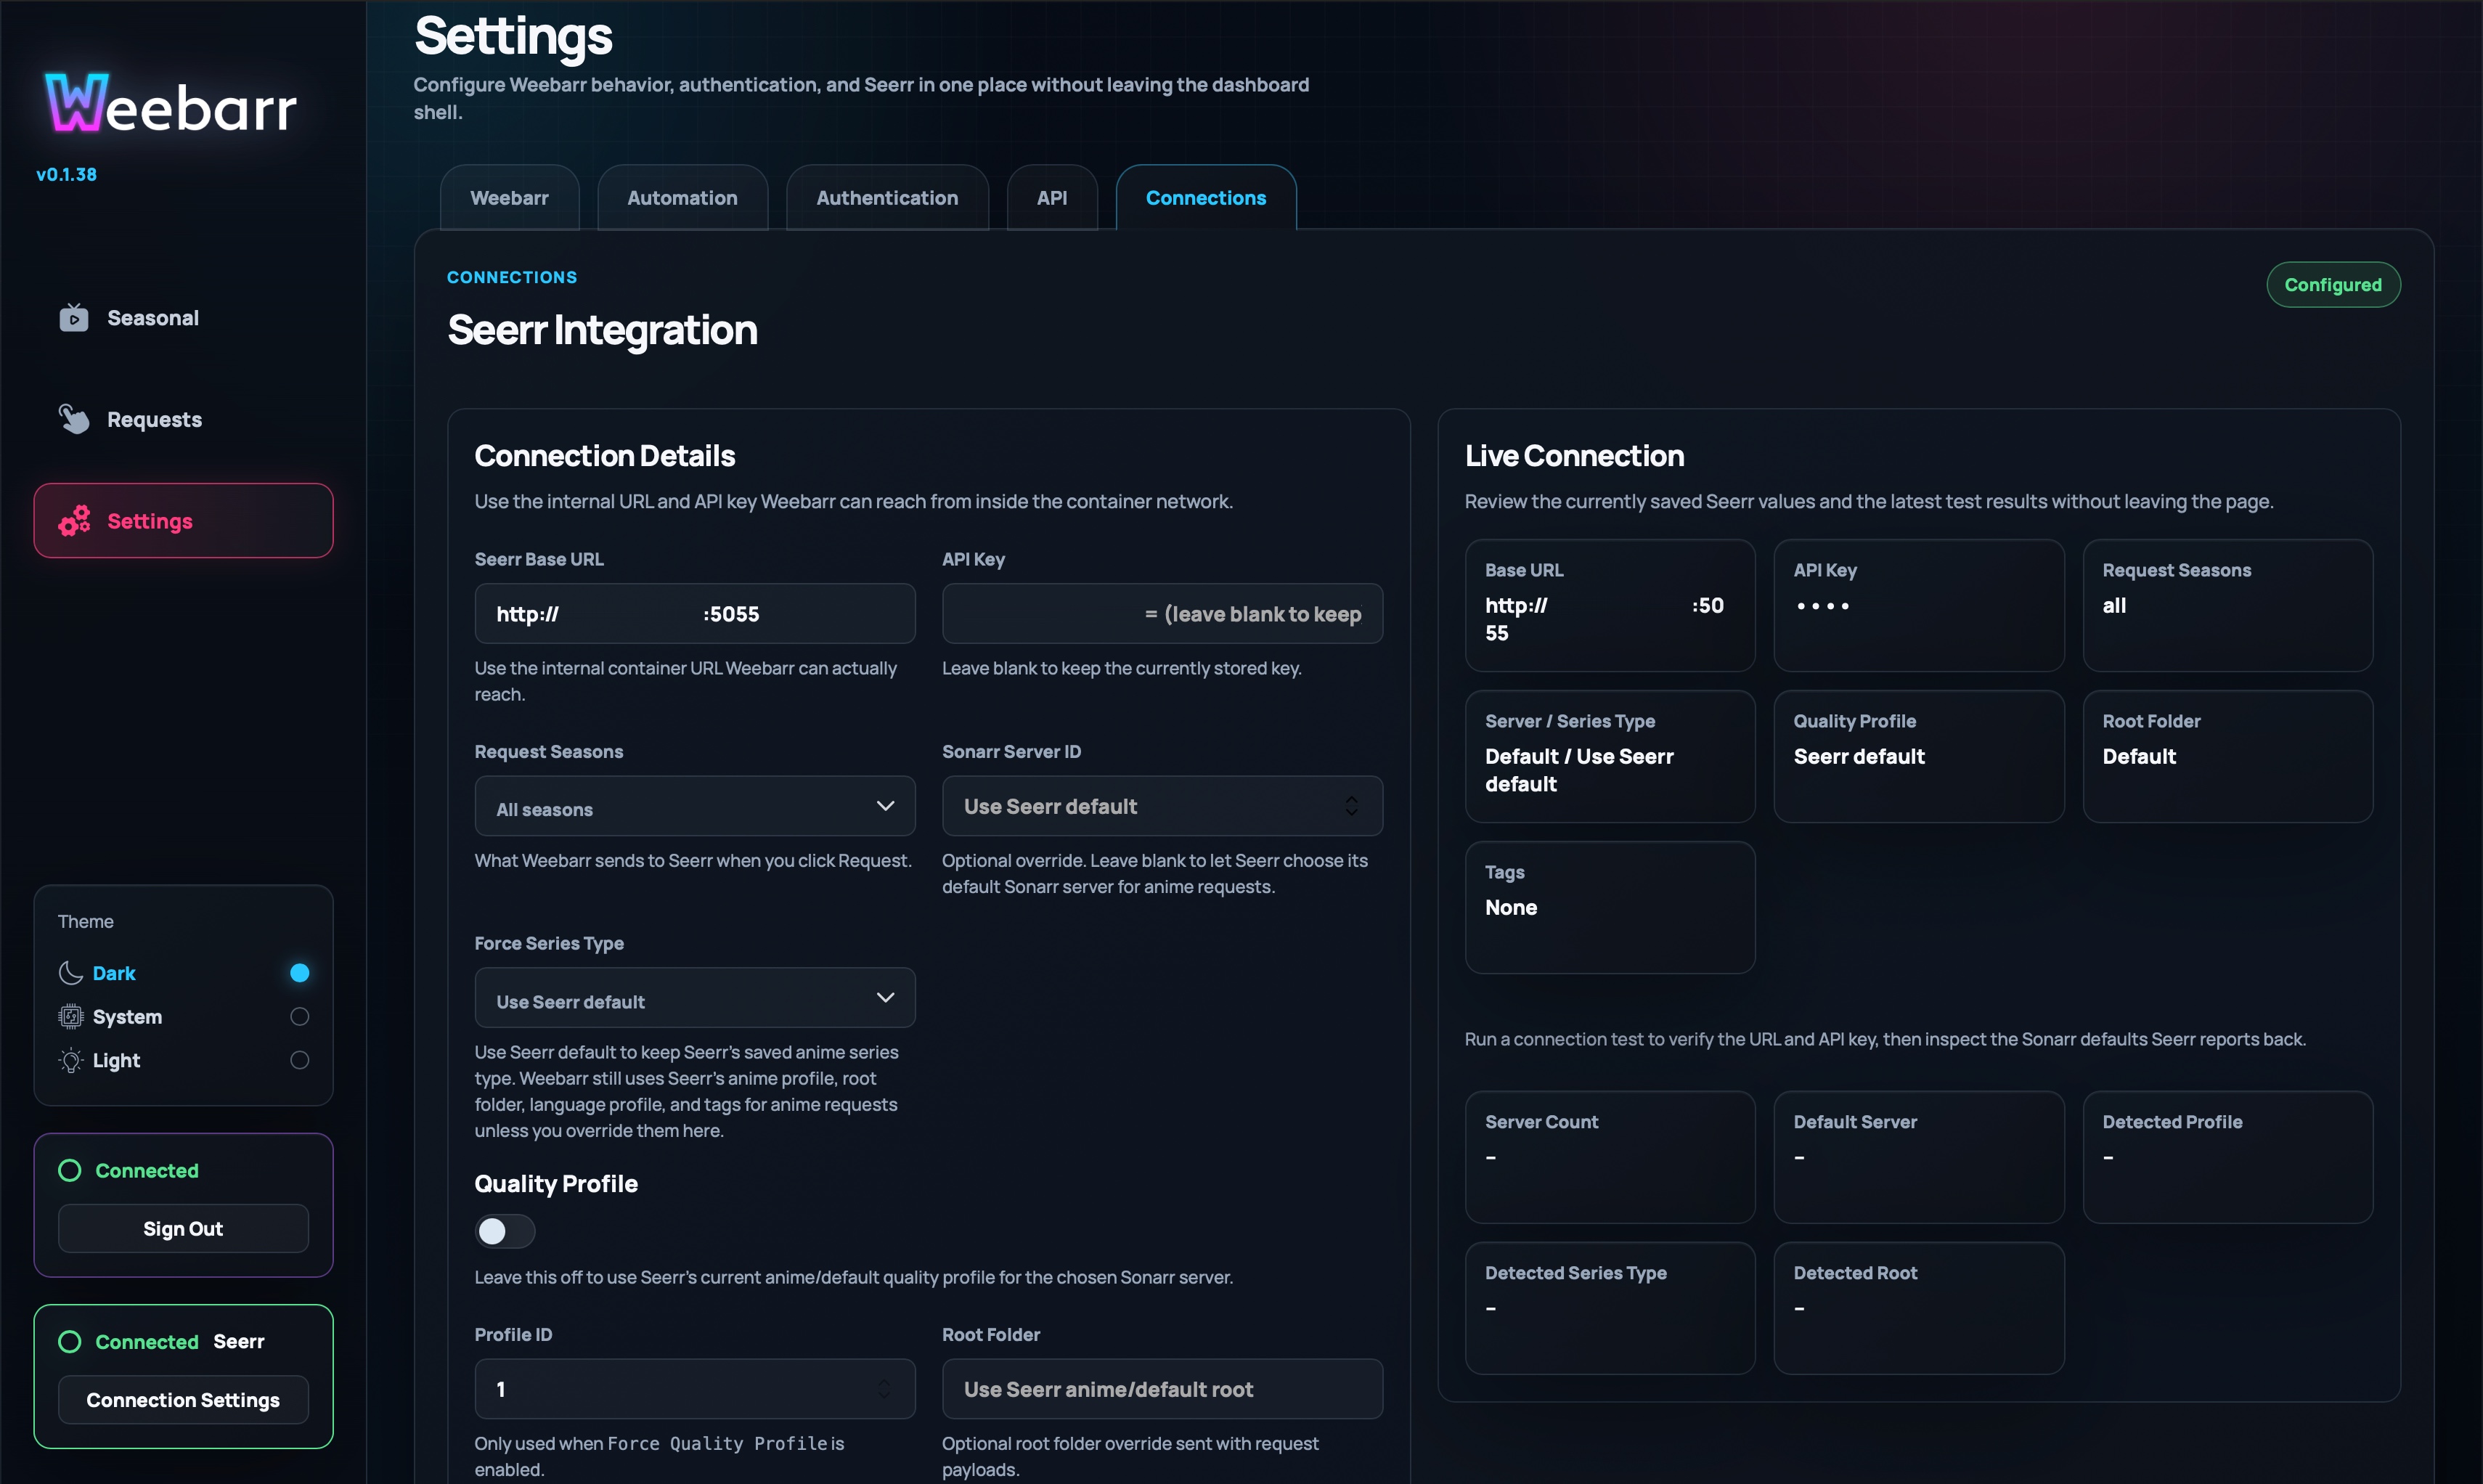Click the Server / Series Type card
Screen dimensions: 2483x1484
(1610, 757)
